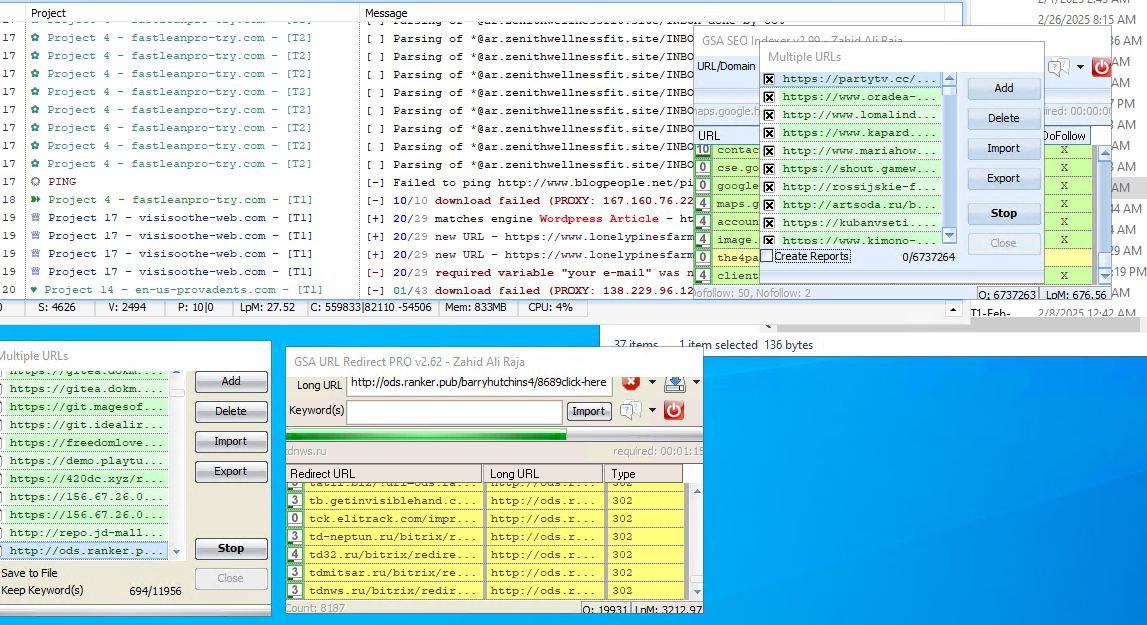Click rank badge 10 of contac row
Viewport: 1147px width, 625px height.
pyautogui.click(x=703, y=149)
